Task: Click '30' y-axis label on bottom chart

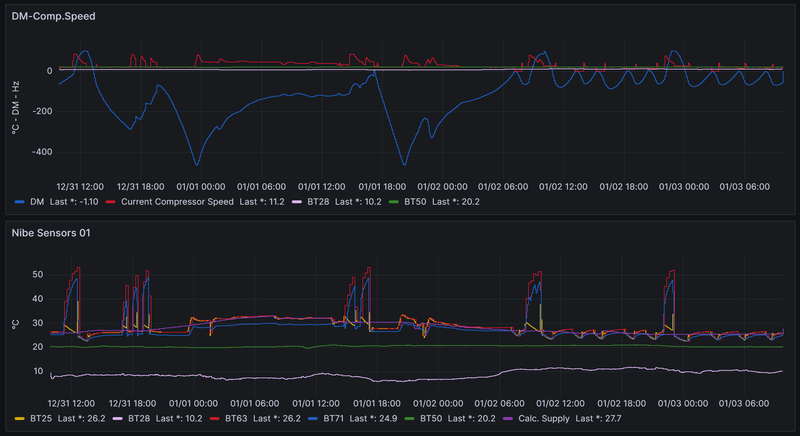Action: [38, 323]
